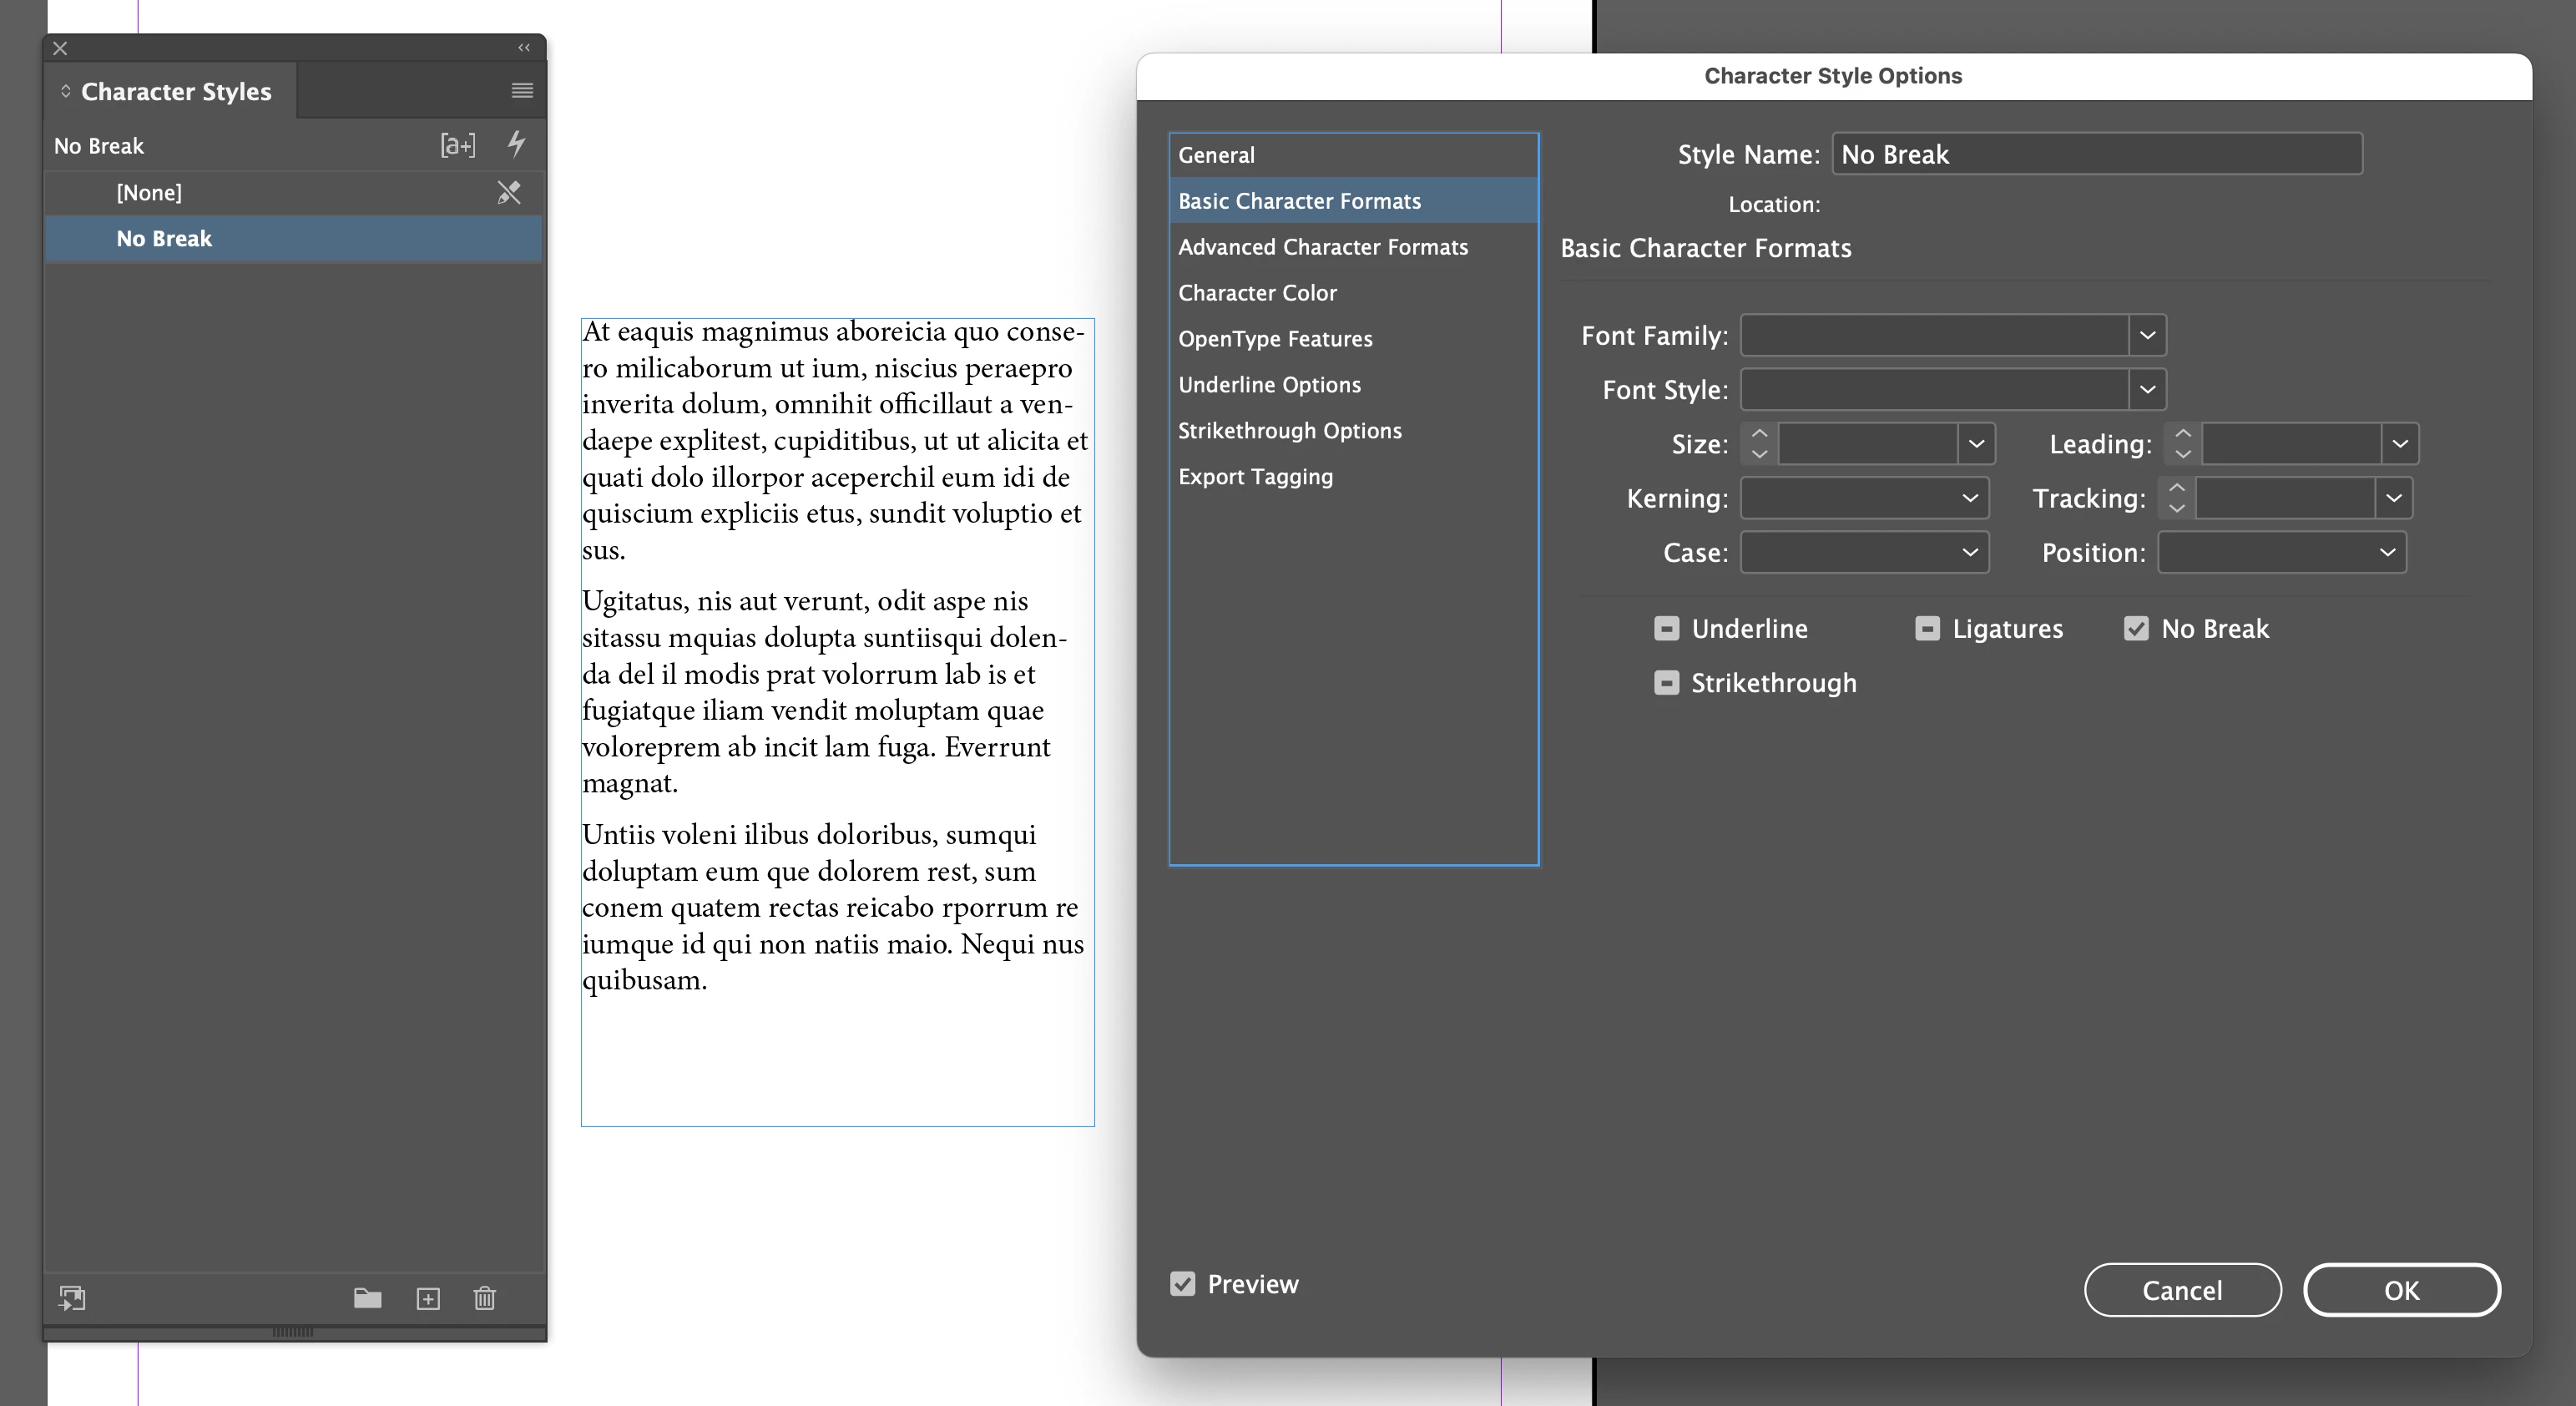This screenshot has width=2576, height=1406.
Task: Create a new character style
Action: [x=428, y=1298]
